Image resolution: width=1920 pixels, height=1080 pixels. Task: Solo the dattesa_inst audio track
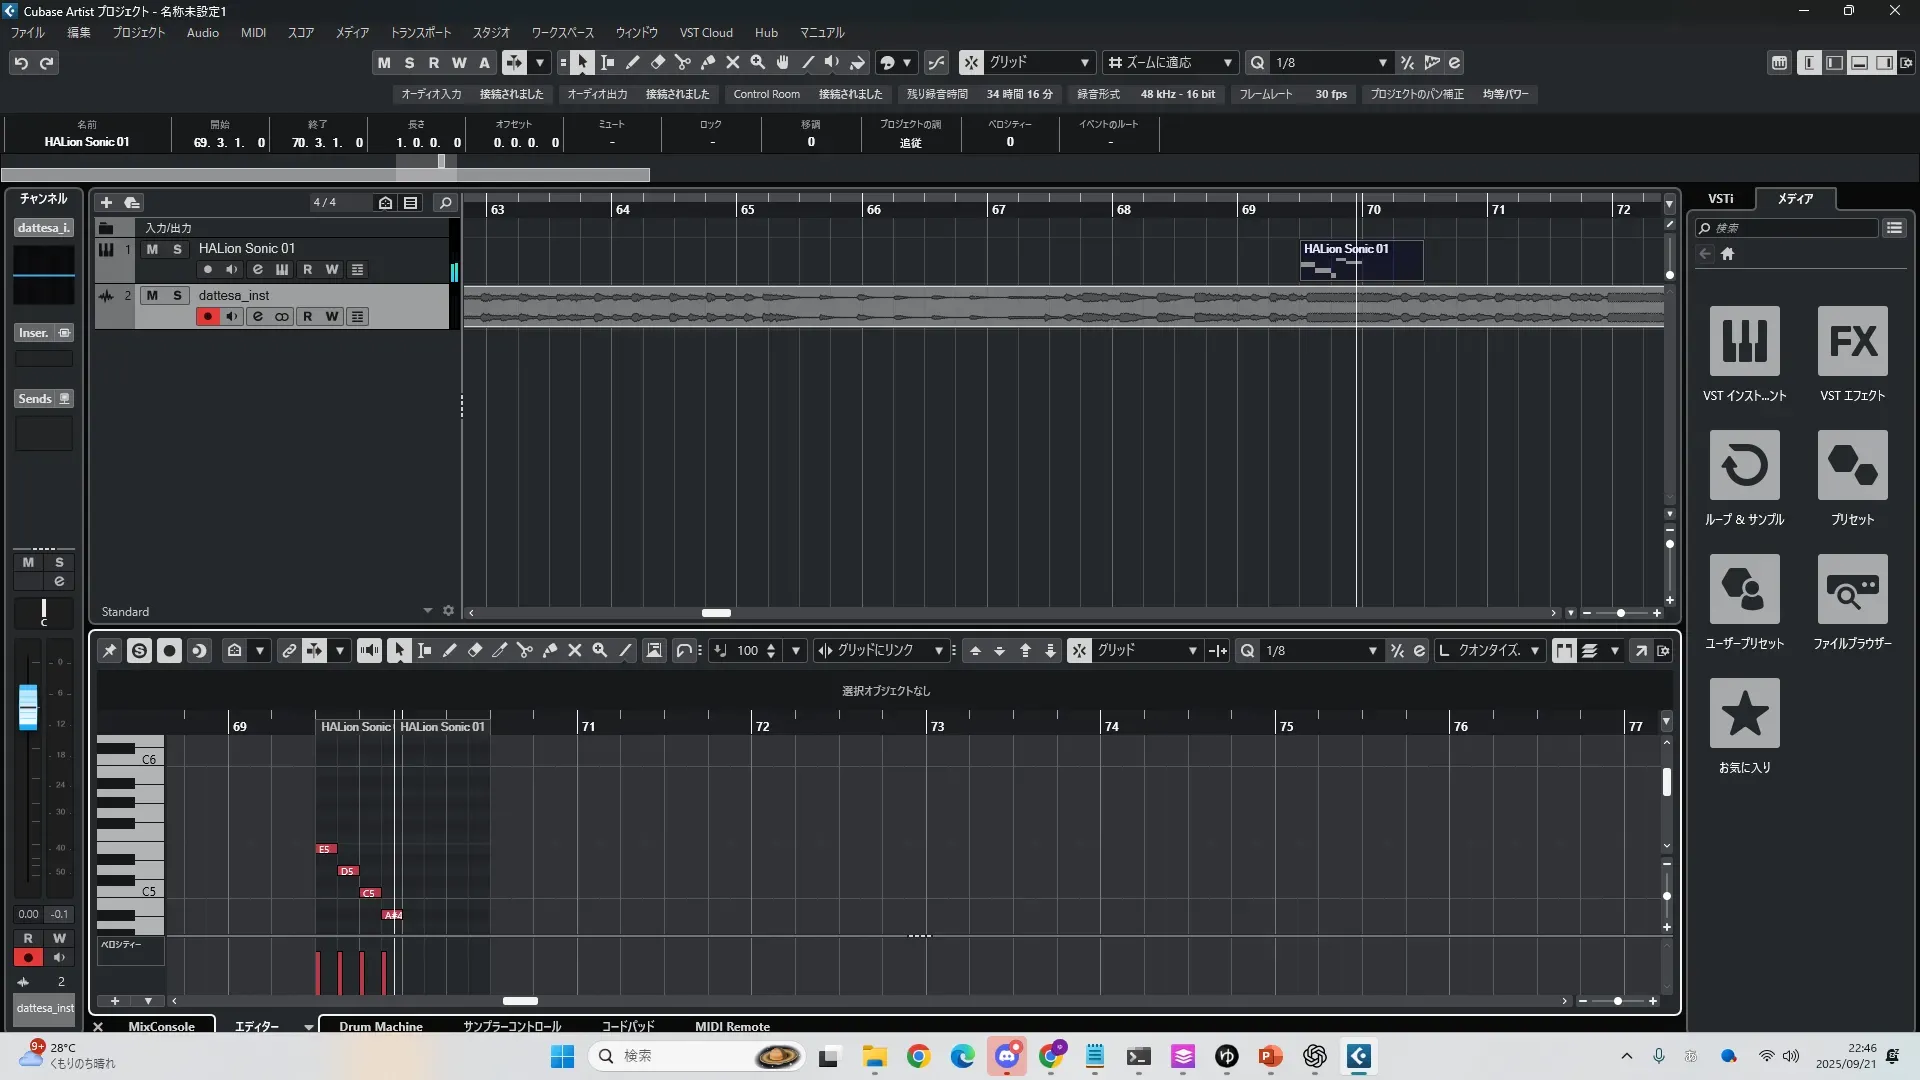tap(177, 296)
